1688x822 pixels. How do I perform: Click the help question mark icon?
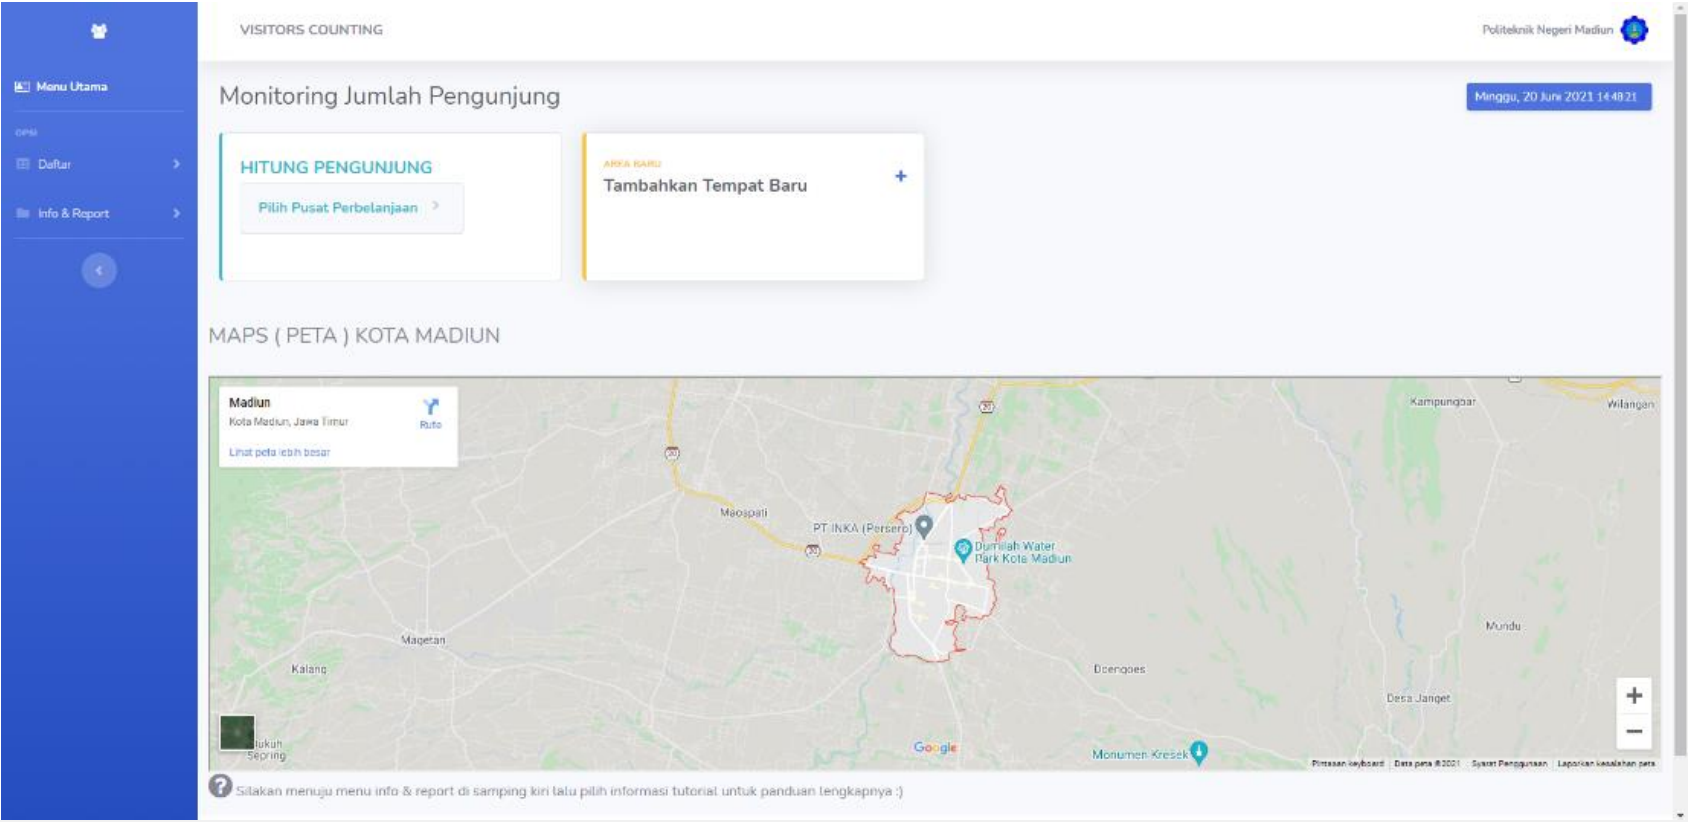pyautogui.click(x=220, y=787)
